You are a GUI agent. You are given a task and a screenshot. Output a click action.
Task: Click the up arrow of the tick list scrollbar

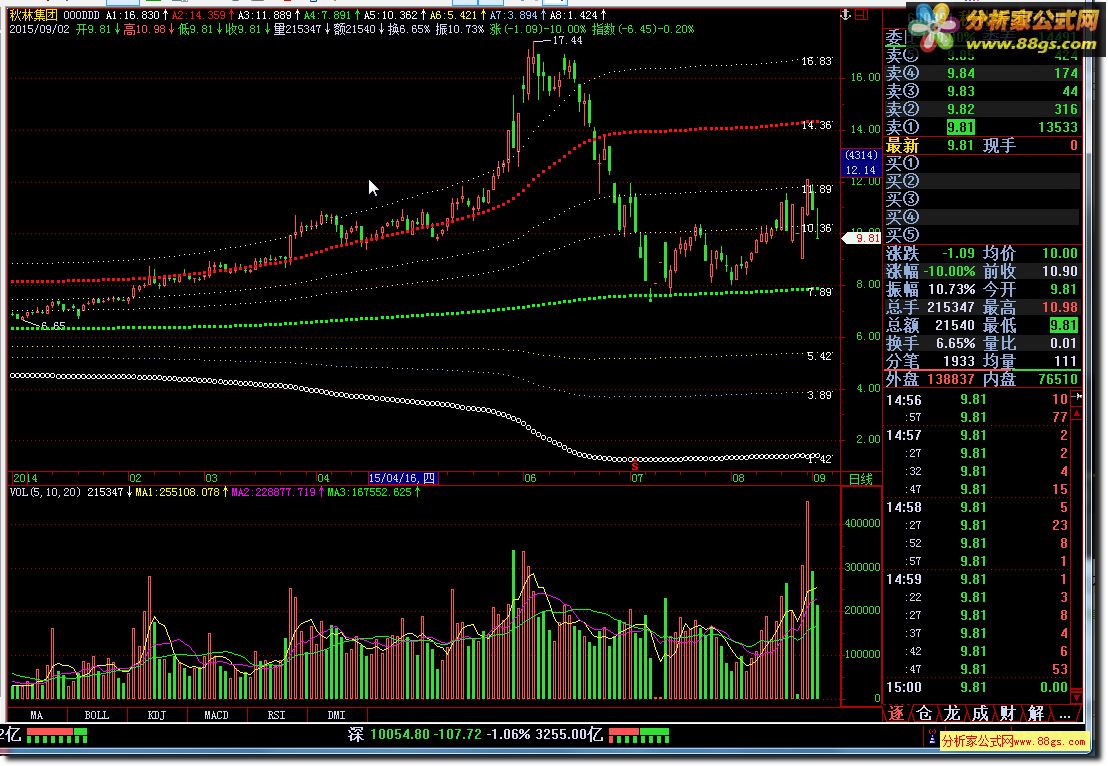coord(1077,412)
